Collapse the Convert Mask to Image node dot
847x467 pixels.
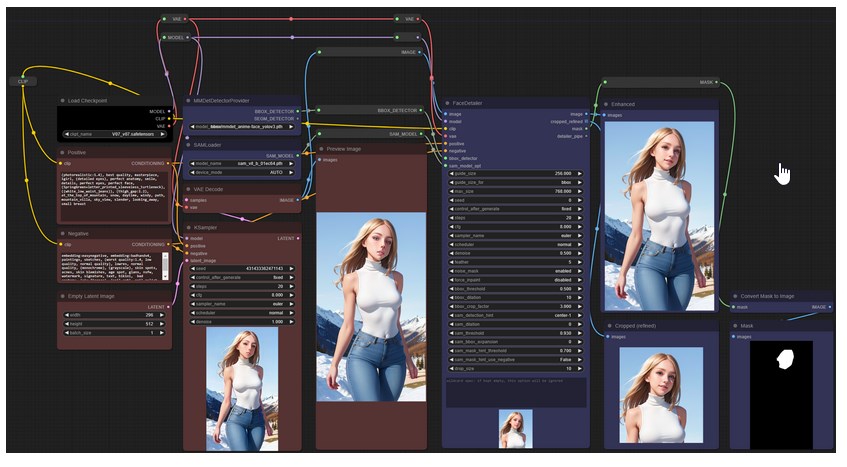[735, 296]
